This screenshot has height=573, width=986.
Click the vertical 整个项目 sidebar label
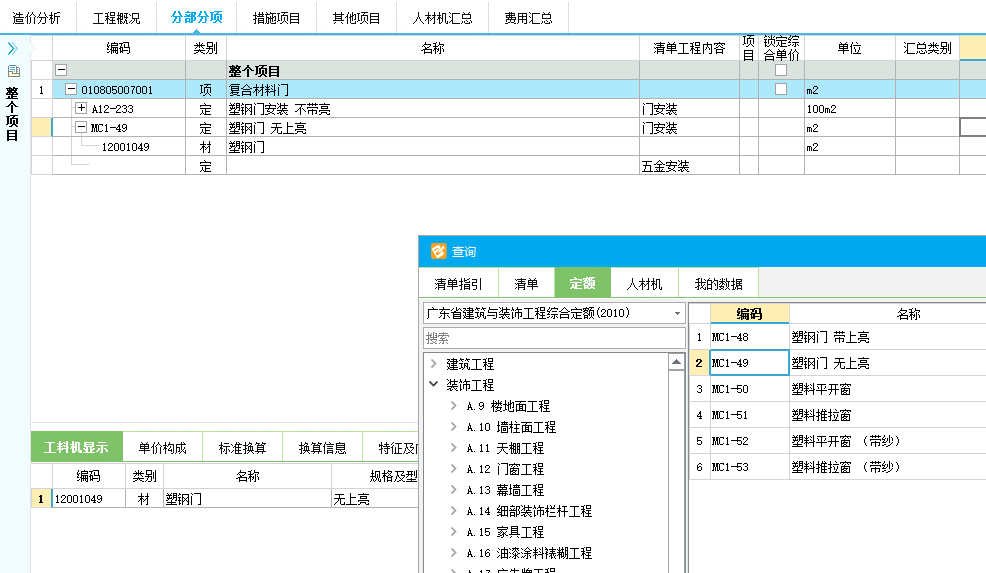tap(12, 114)
